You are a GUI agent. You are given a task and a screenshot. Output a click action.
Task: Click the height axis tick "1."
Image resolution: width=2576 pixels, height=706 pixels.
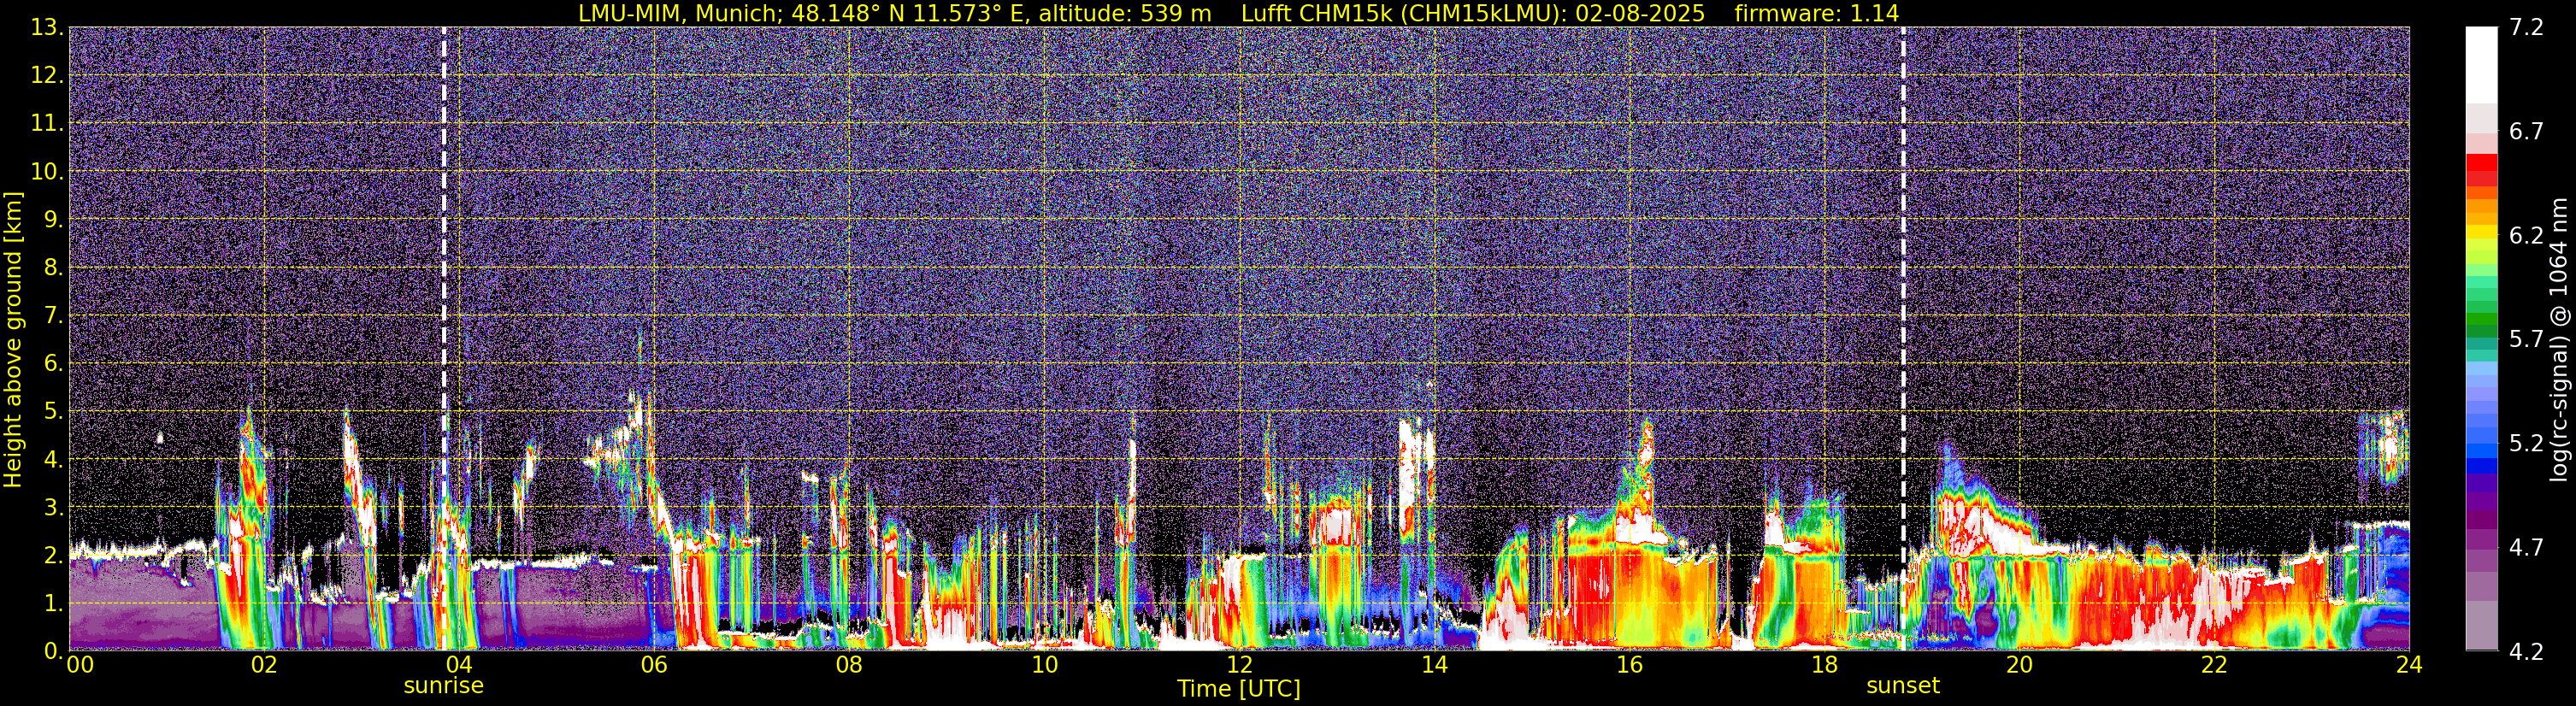point(53,603)
